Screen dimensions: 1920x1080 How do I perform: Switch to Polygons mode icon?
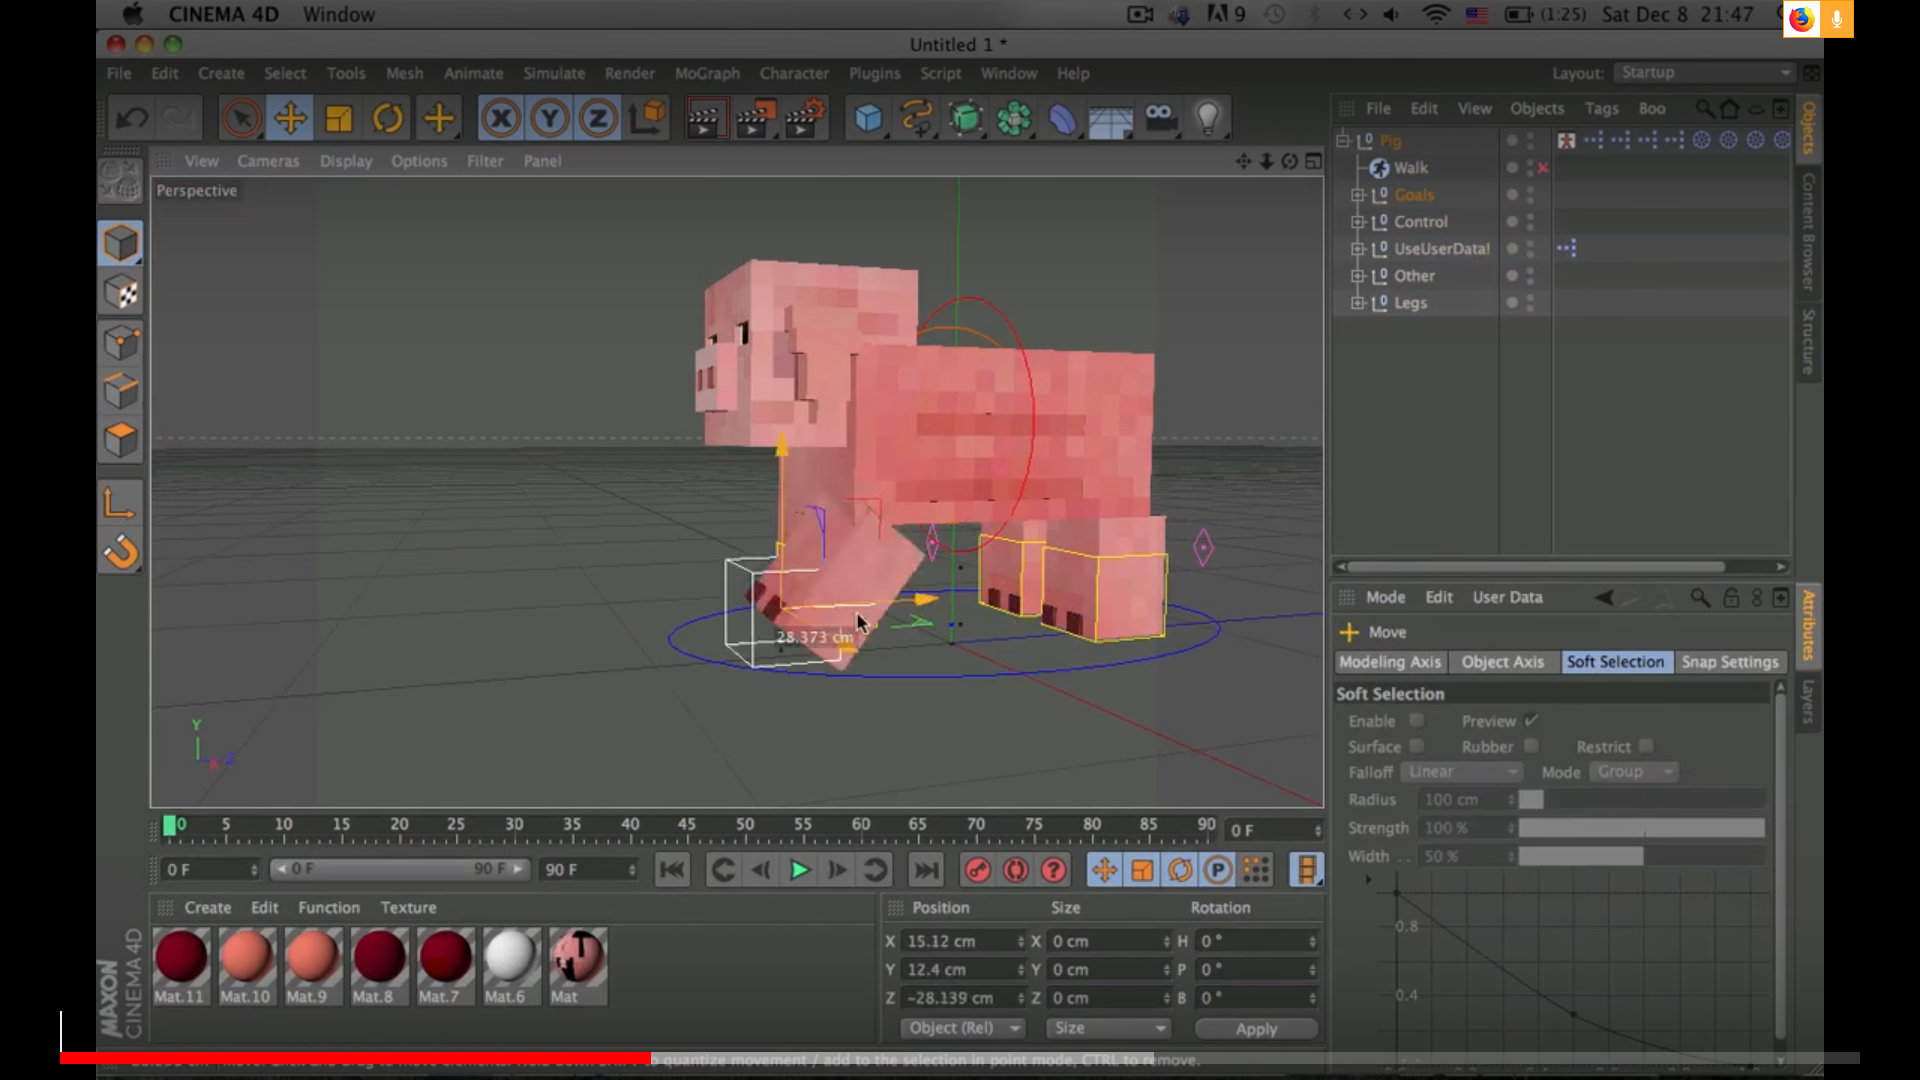click(x=121, y=440)
